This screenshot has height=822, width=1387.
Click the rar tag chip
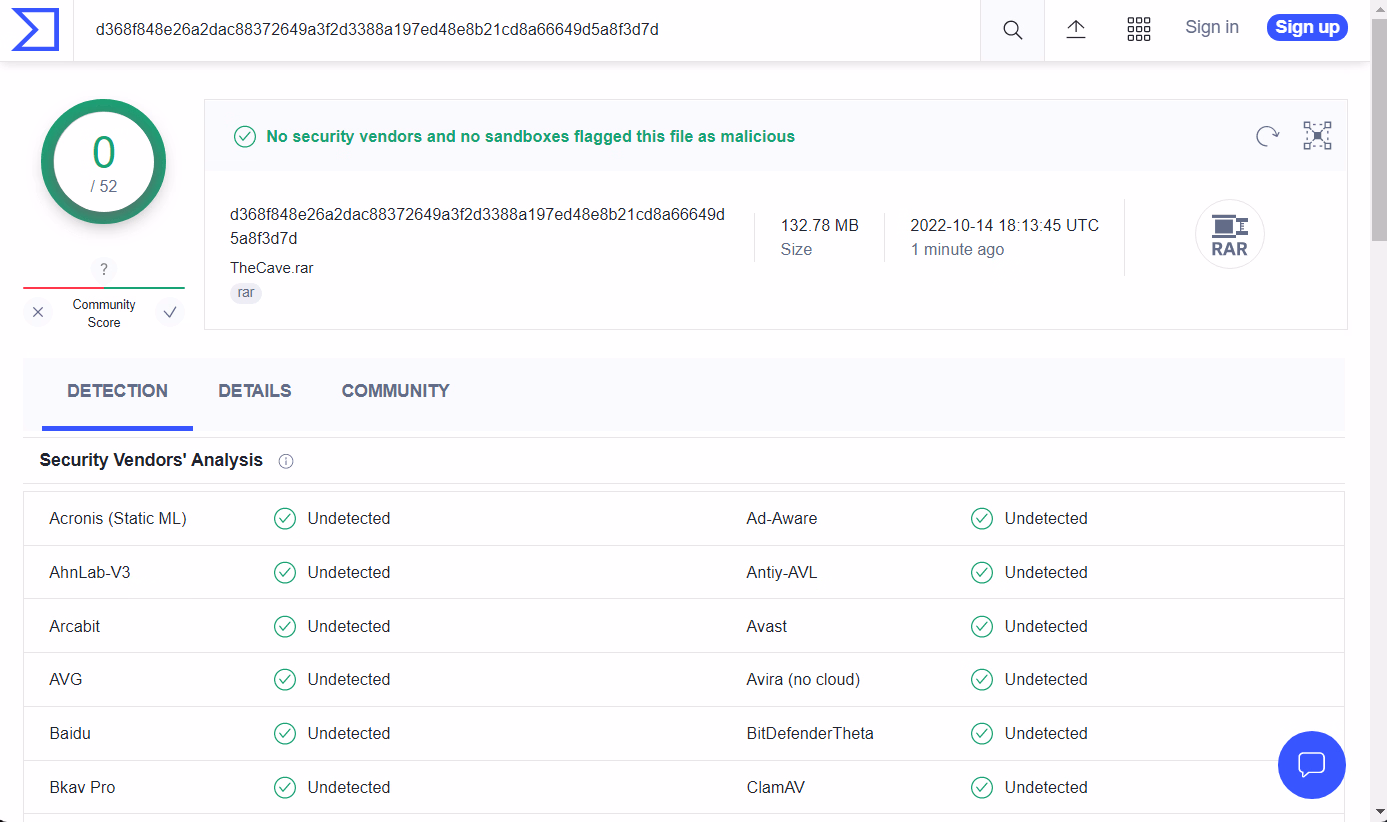[x=246, y=293]
